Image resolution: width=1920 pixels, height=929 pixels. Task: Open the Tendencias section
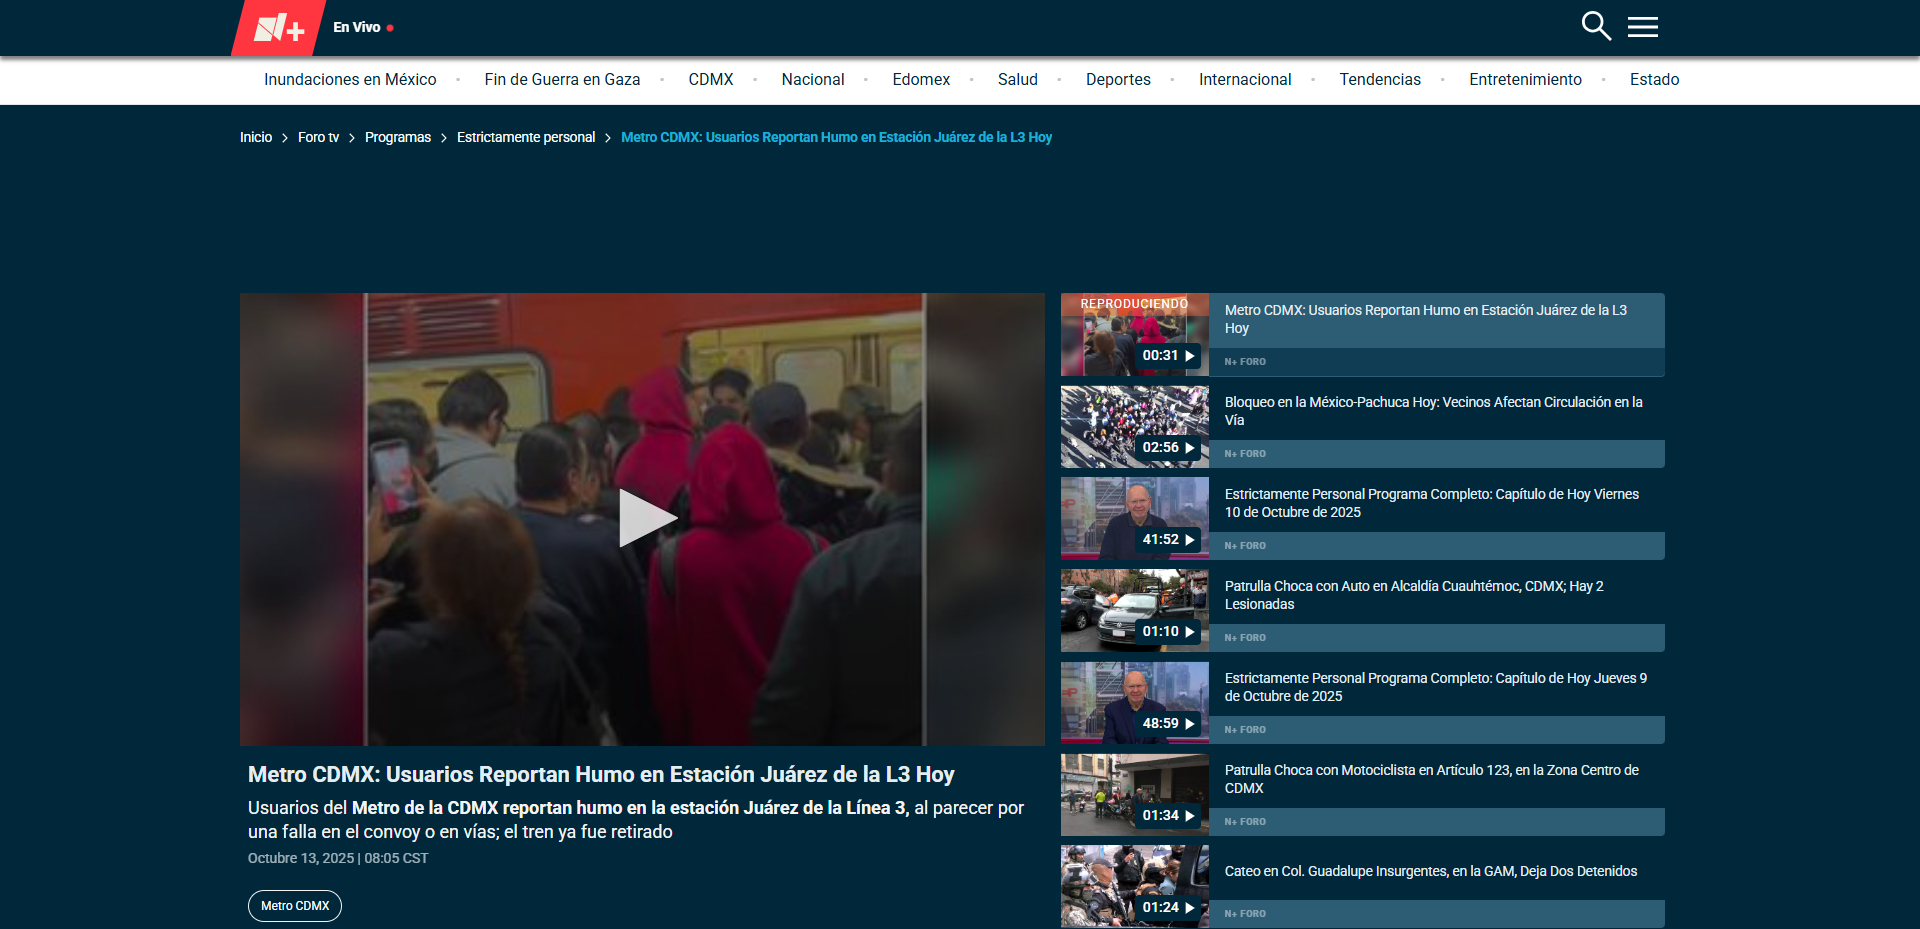click(x=1380, y=80)
